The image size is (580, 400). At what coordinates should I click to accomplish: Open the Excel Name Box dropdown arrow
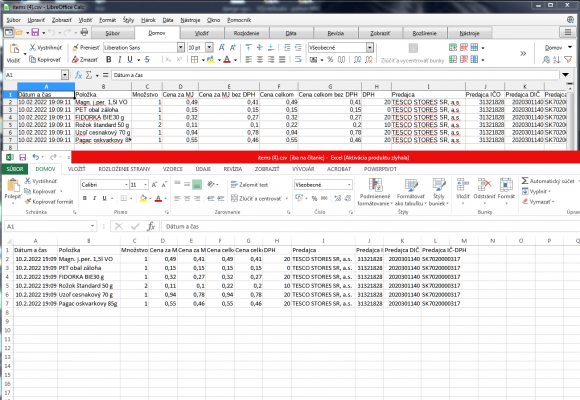(x=92, y=226)
